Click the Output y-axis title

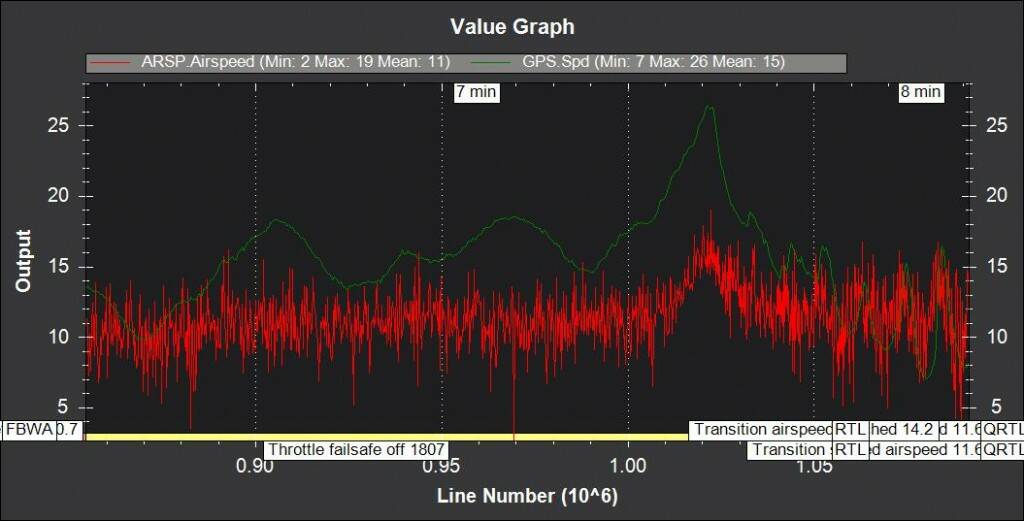(23, 261)
